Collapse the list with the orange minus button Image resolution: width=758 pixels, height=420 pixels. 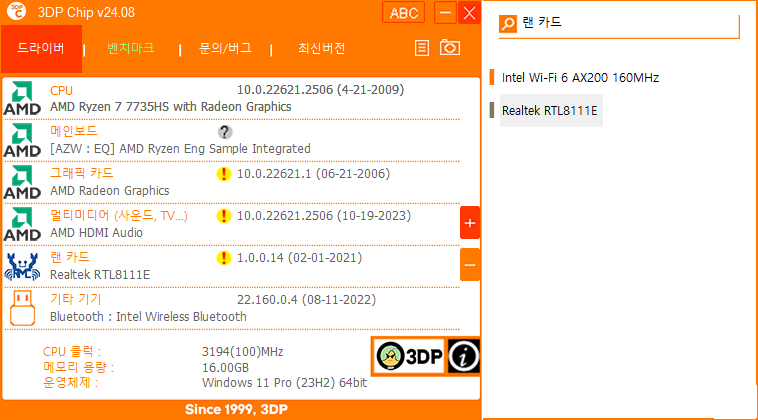click(x=470, y=265)
